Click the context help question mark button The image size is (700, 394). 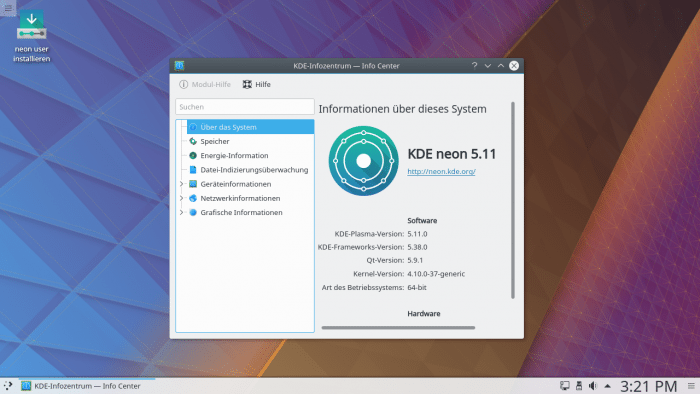pos(475,66)
